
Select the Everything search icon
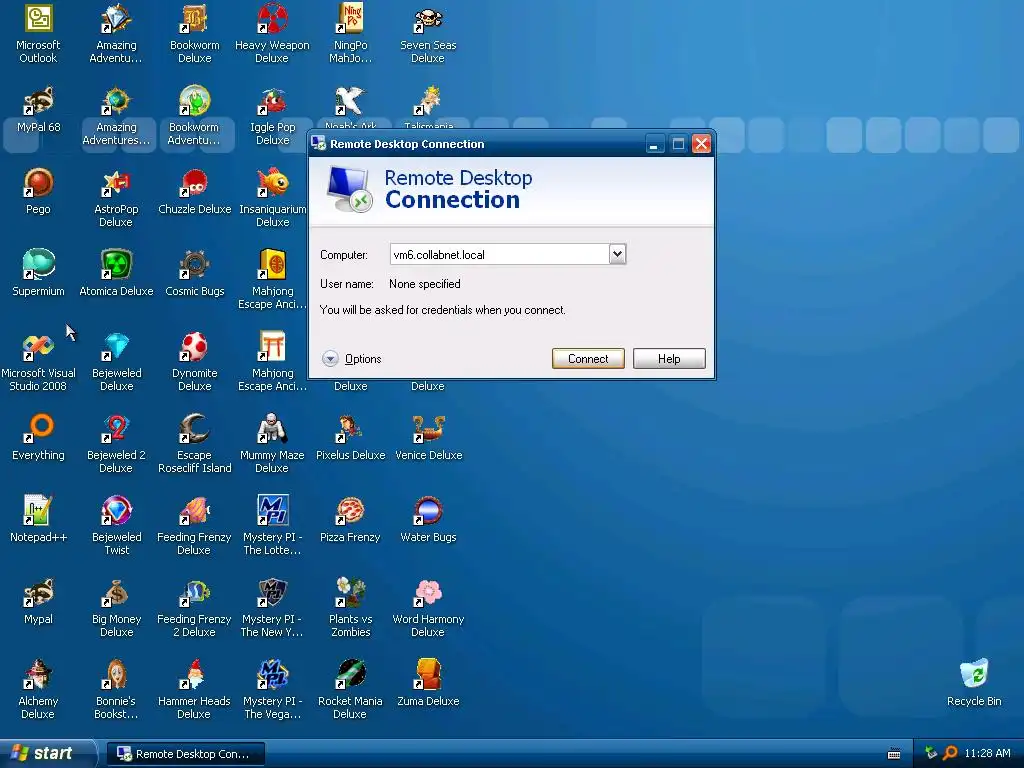tap(39, 438)
